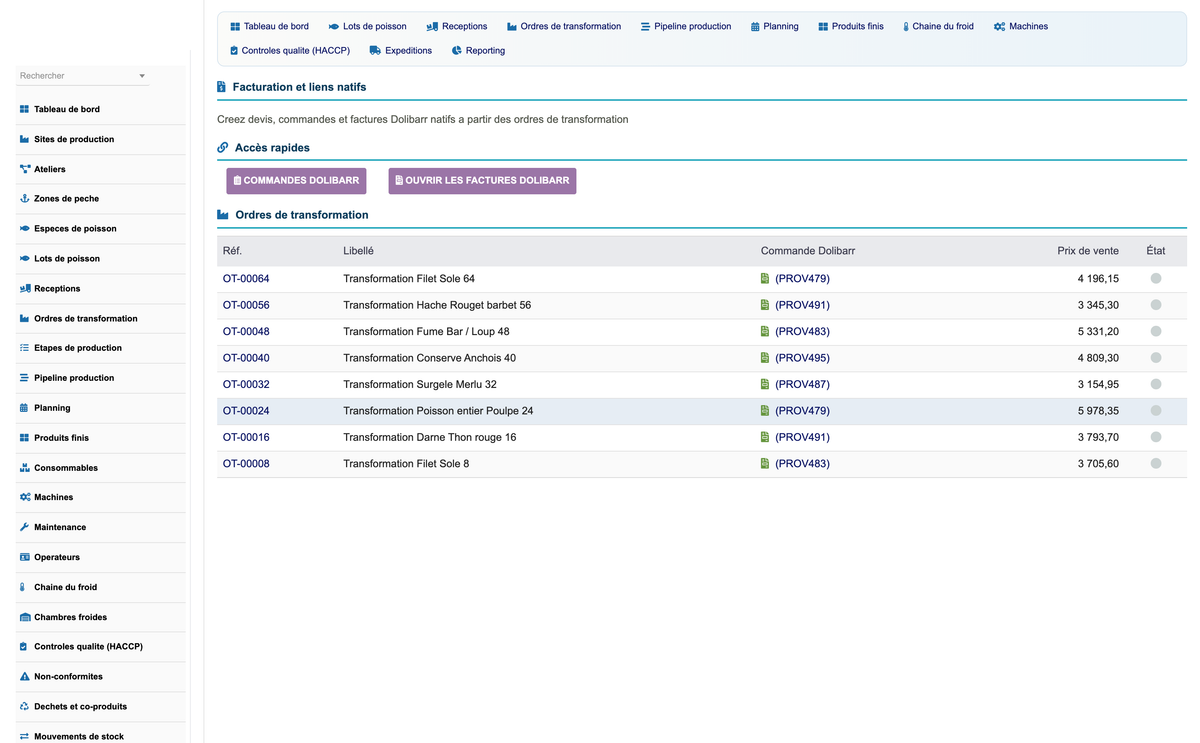Click the Non-conformites warning icon
This screenshot has width=1200, height=743.
coord(24,677)
